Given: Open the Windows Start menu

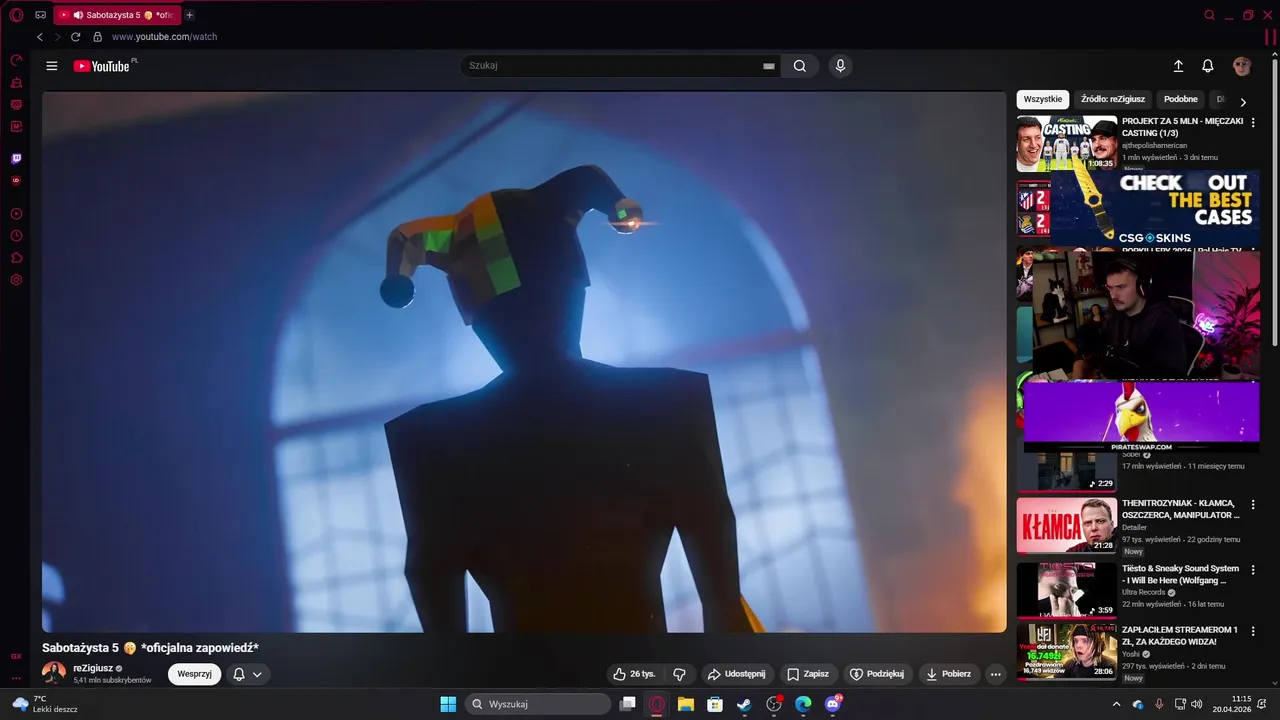Looking at the screenshot, I should pos(448,704).
